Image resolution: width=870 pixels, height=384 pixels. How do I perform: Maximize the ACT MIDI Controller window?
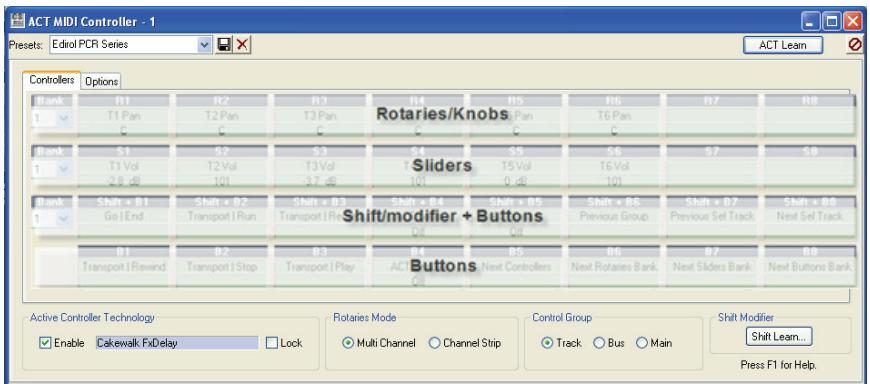click(831, 22)
